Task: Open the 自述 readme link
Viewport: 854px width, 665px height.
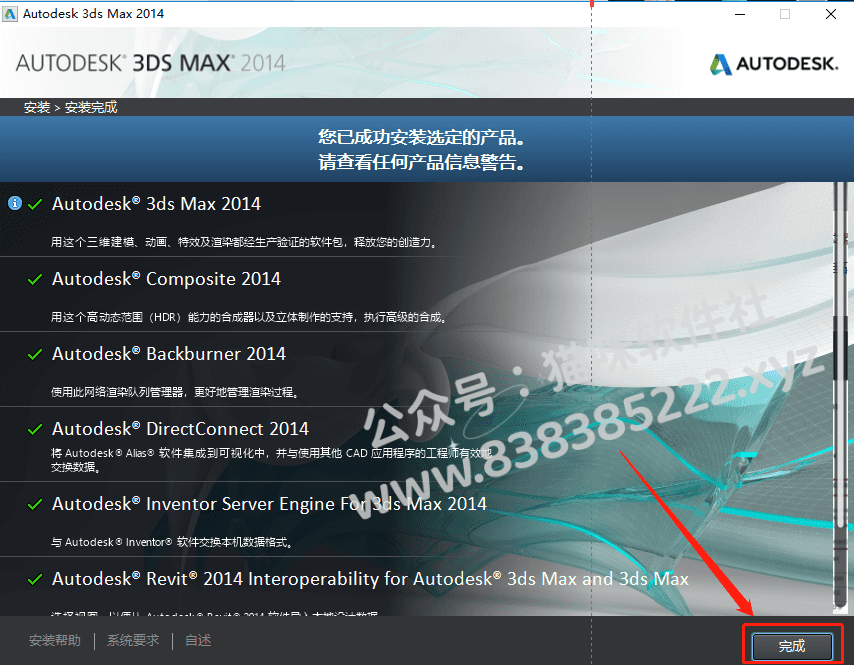Action: (x=198, y=640)
